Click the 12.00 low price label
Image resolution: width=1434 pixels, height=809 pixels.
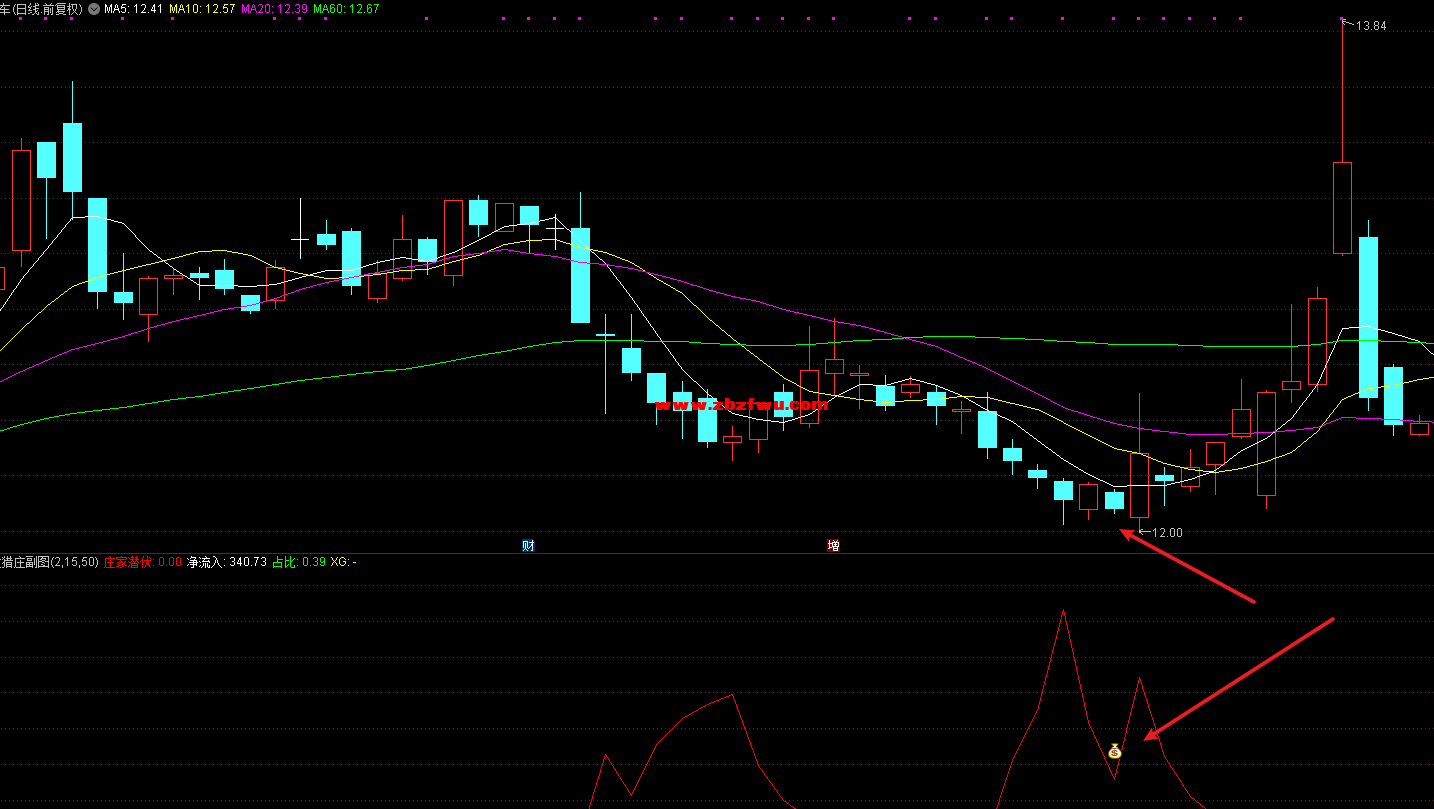(1167, 533)
